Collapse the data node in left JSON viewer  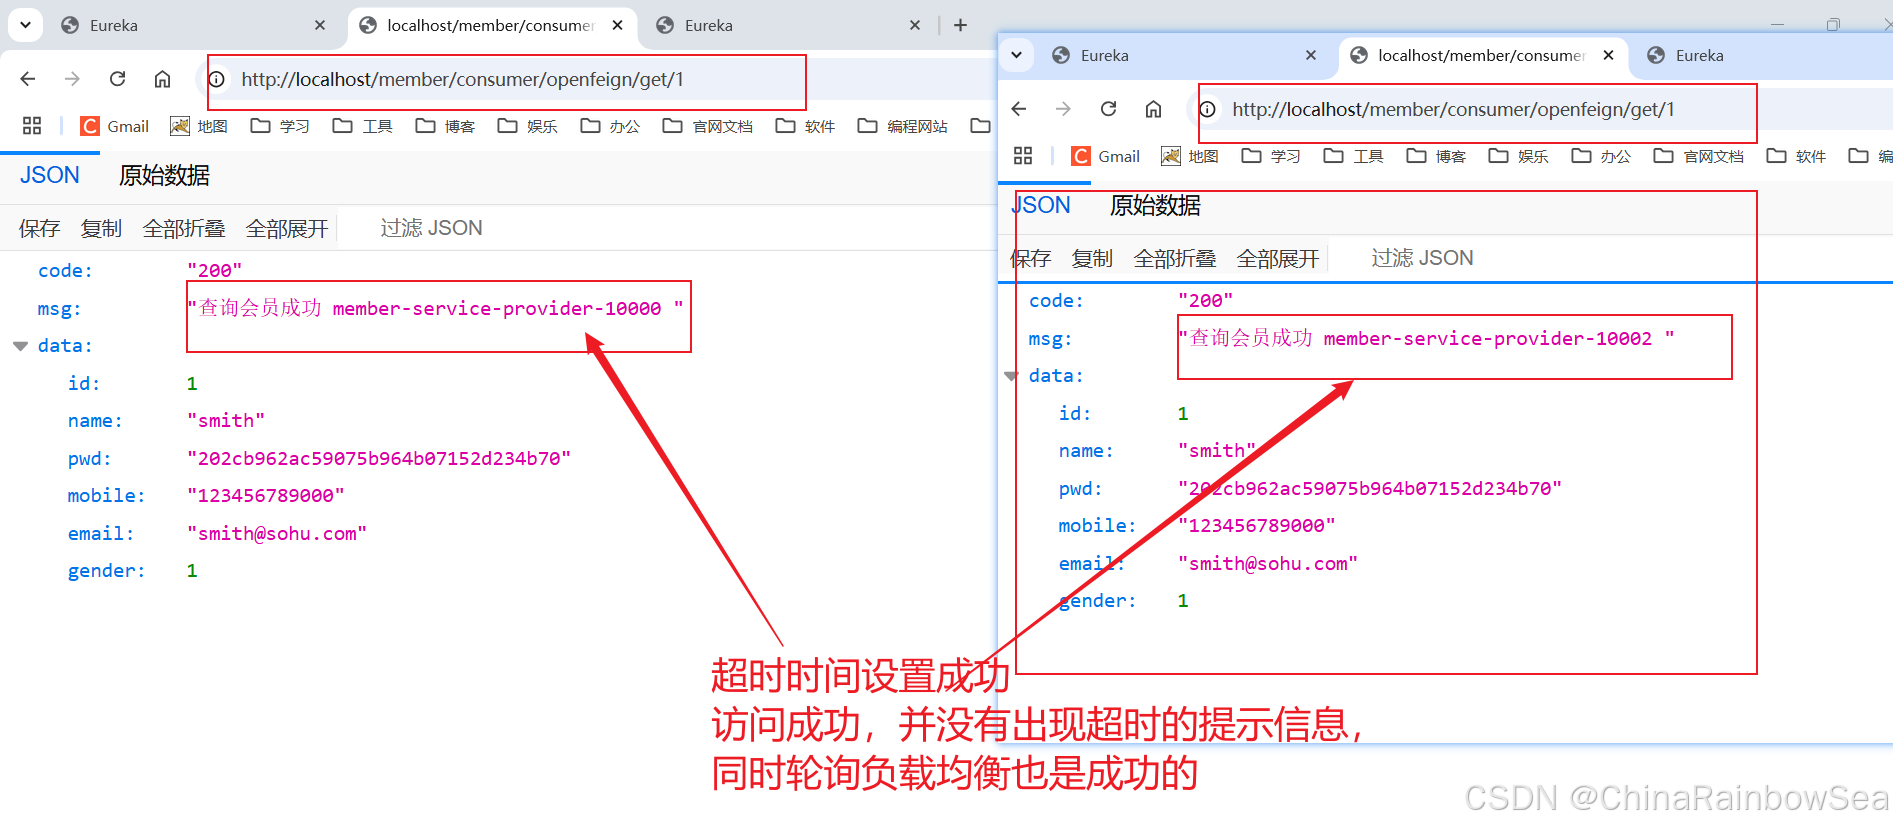point(20,346)
